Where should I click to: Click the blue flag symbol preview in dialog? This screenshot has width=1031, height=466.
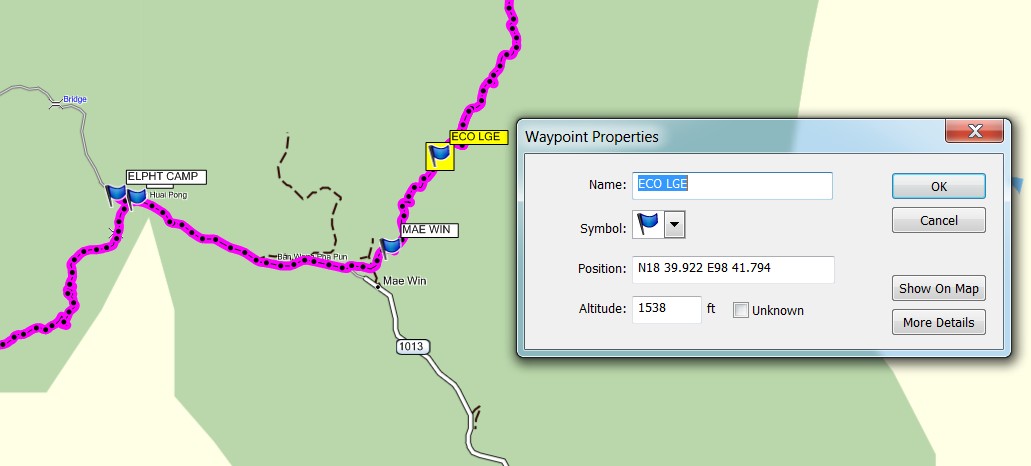click(x=648, y=226)
